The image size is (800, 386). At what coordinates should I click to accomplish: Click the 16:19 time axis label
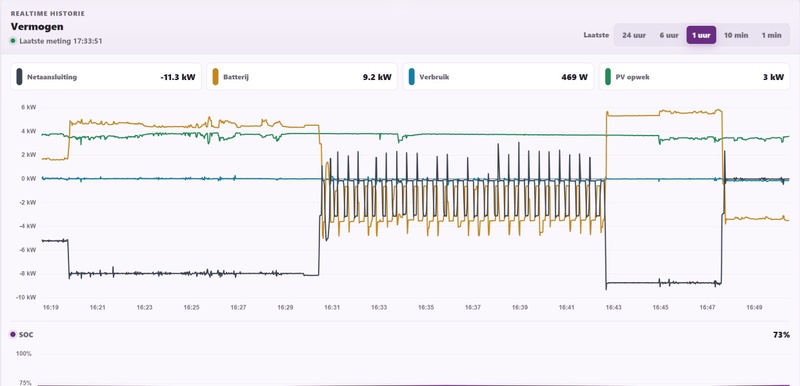point(51,307)
